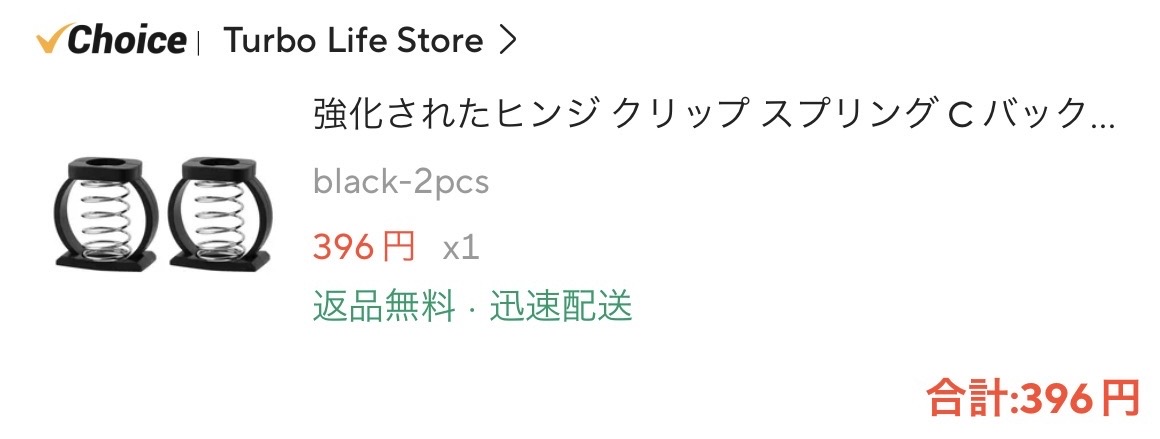Click the dot between 返品無料 and 迅速配送
The width and height of the screenshot is (1160, 439).
(472, 308)
